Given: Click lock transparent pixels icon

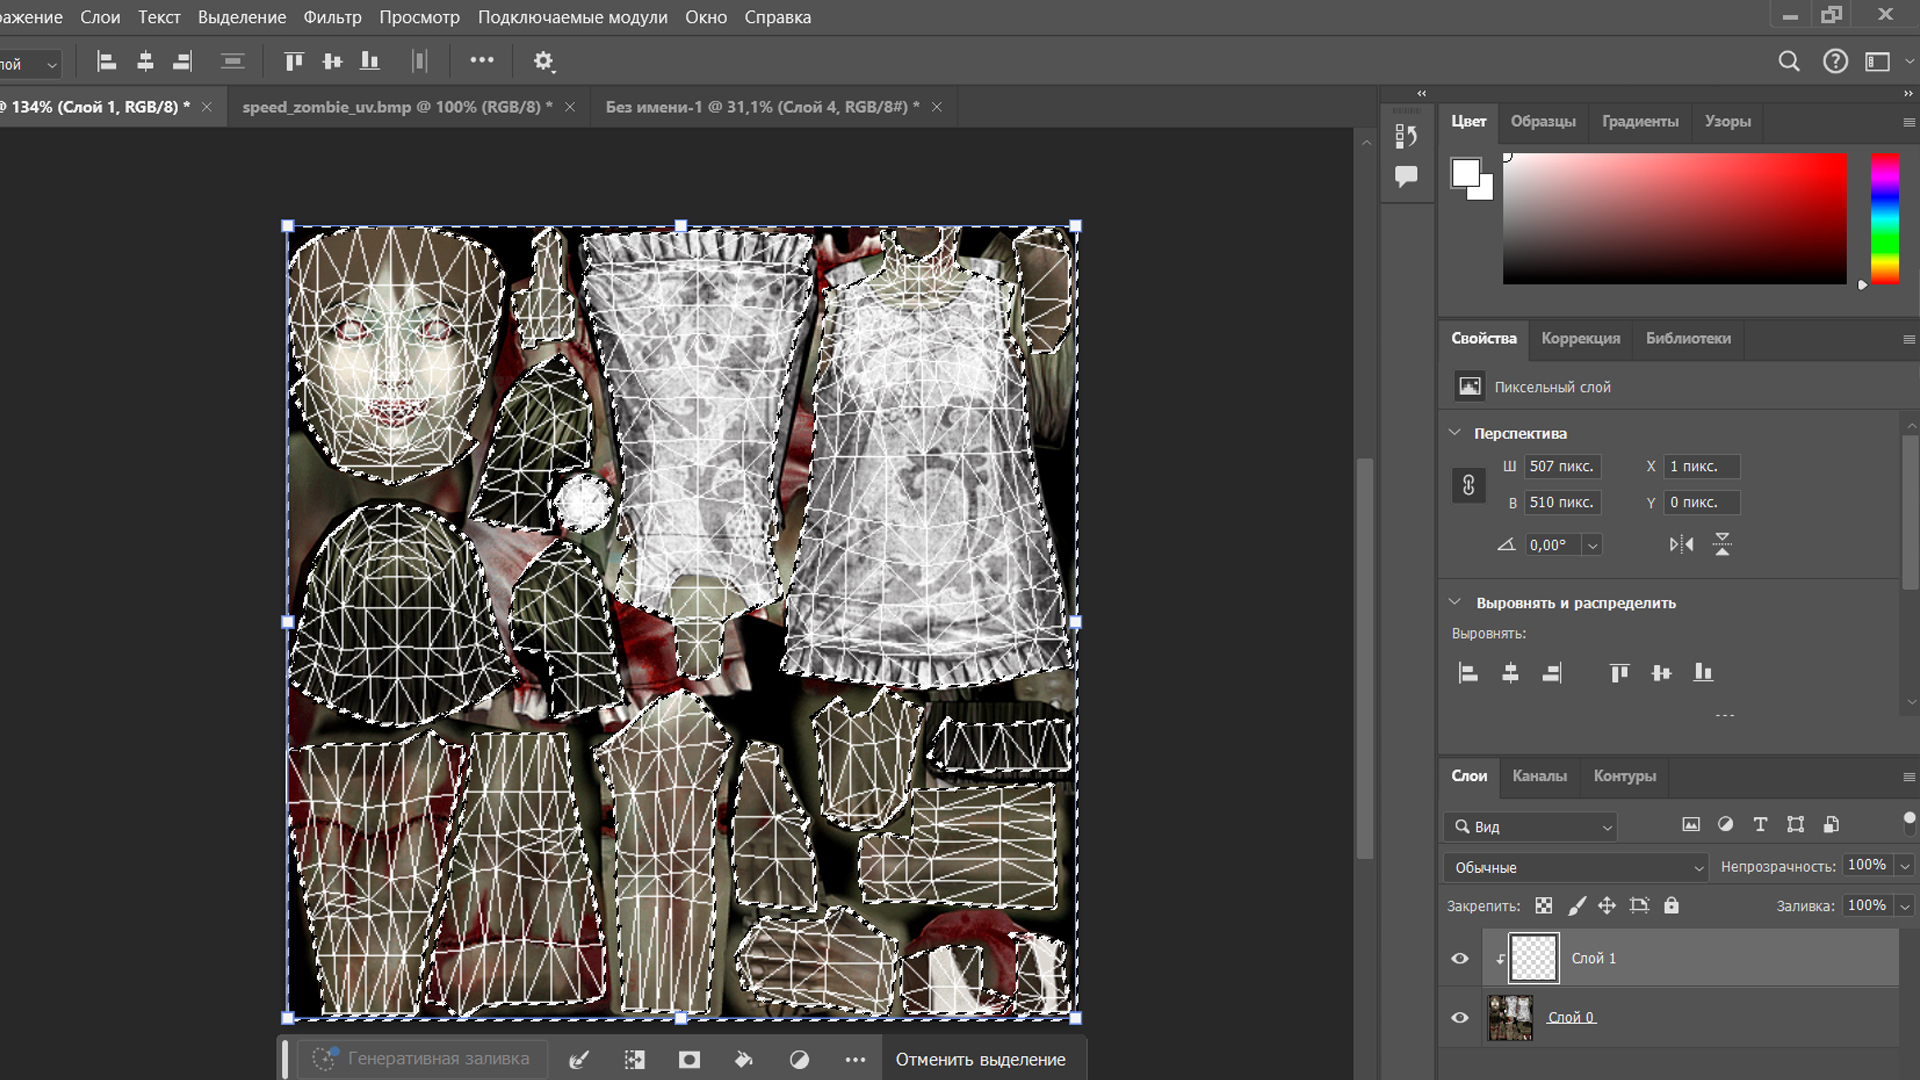Looking at the screenshot, I should pos(1544,906).
